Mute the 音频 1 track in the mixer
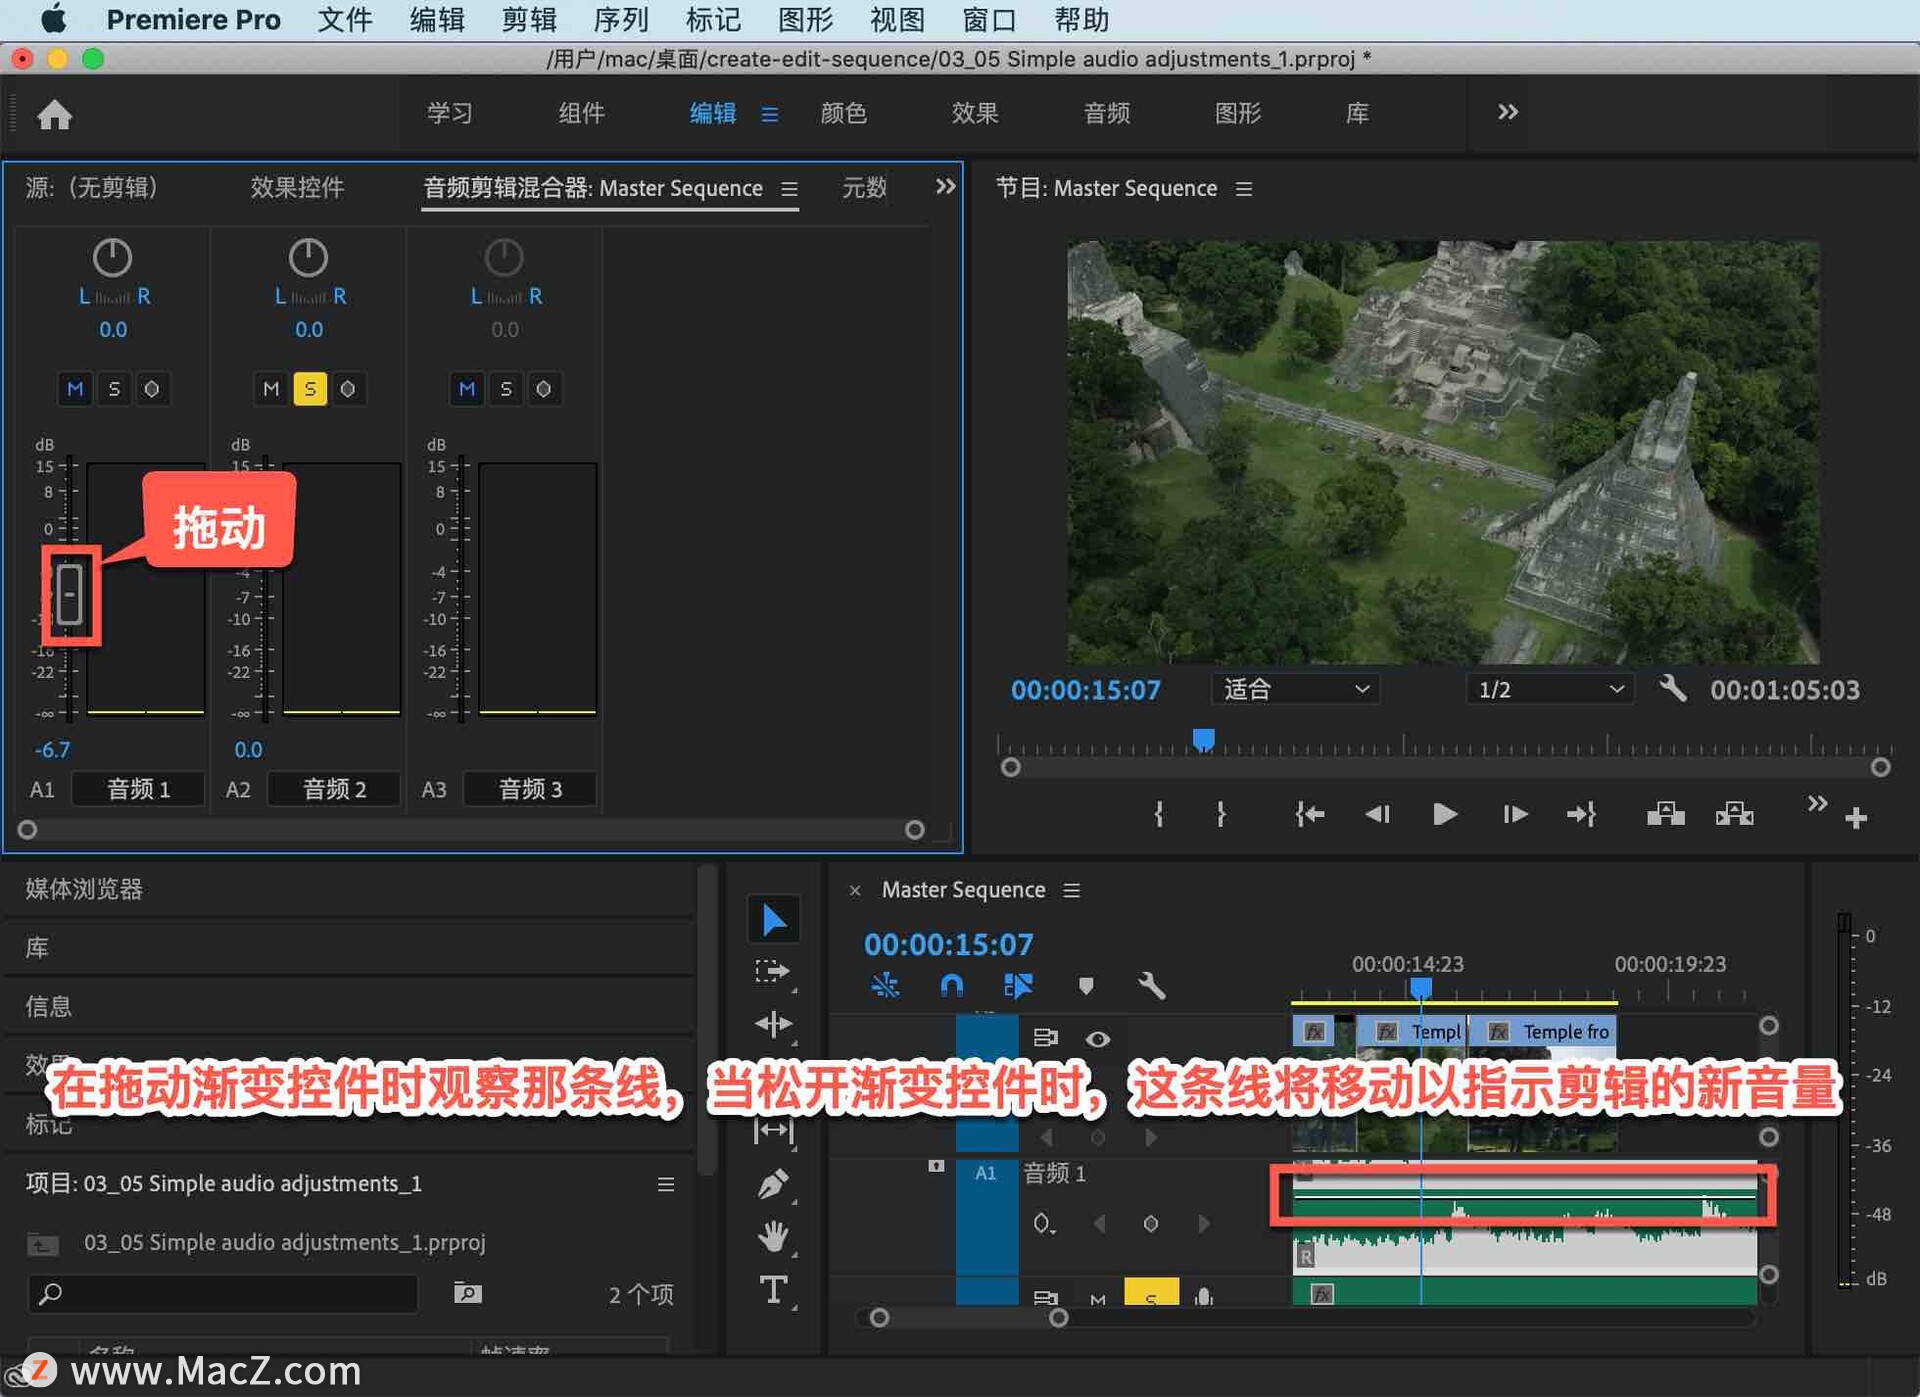 click(75, 389)
